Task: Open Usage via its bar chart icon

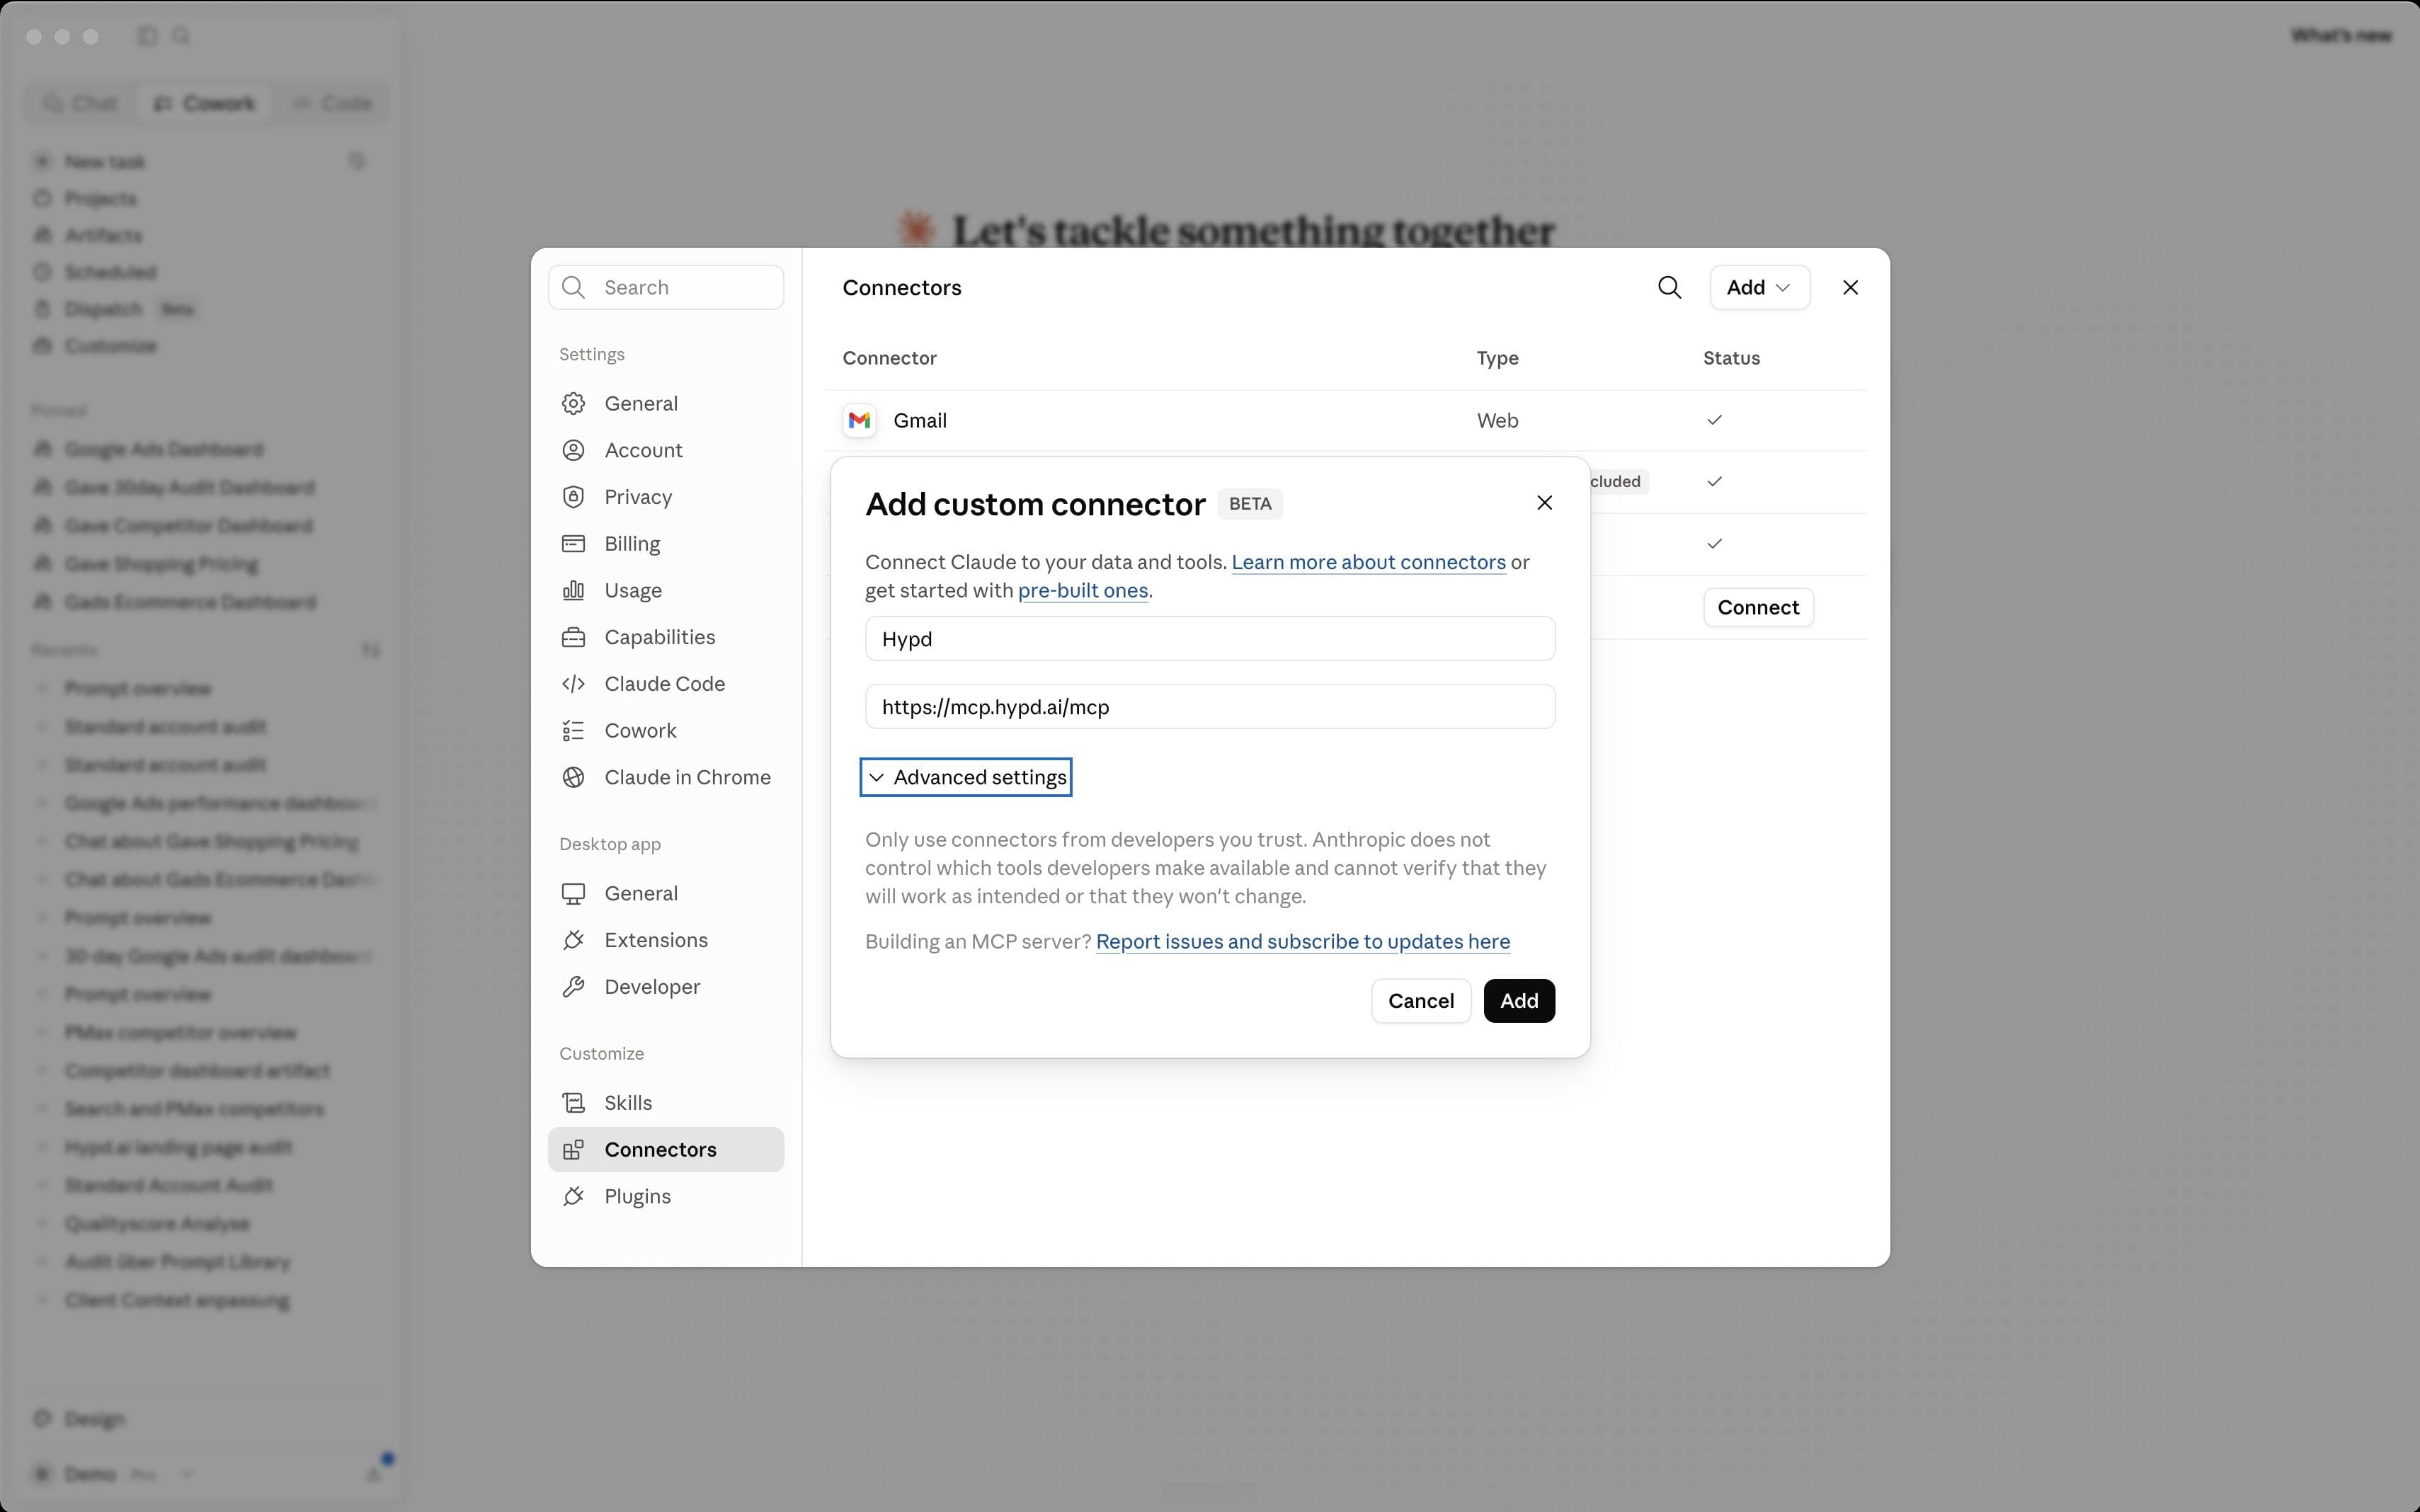Action: coord(573,591)
